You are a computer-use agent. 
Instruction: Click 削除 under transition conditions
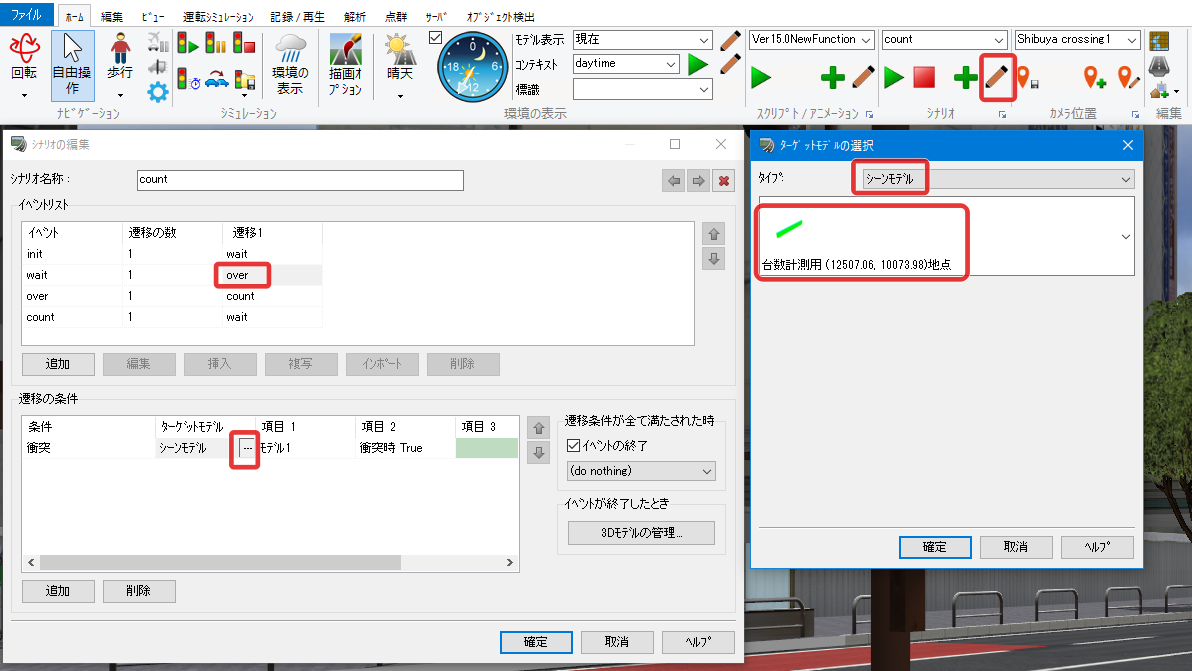click(x=139, y=591)
